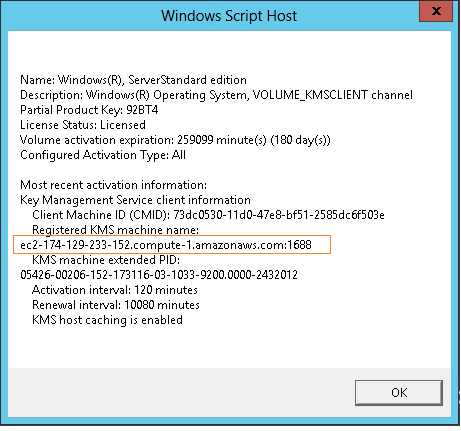The image size is (461, 431).
Task: Click 'Activation interval: 120 minutes' line
Action: point(115,290)
